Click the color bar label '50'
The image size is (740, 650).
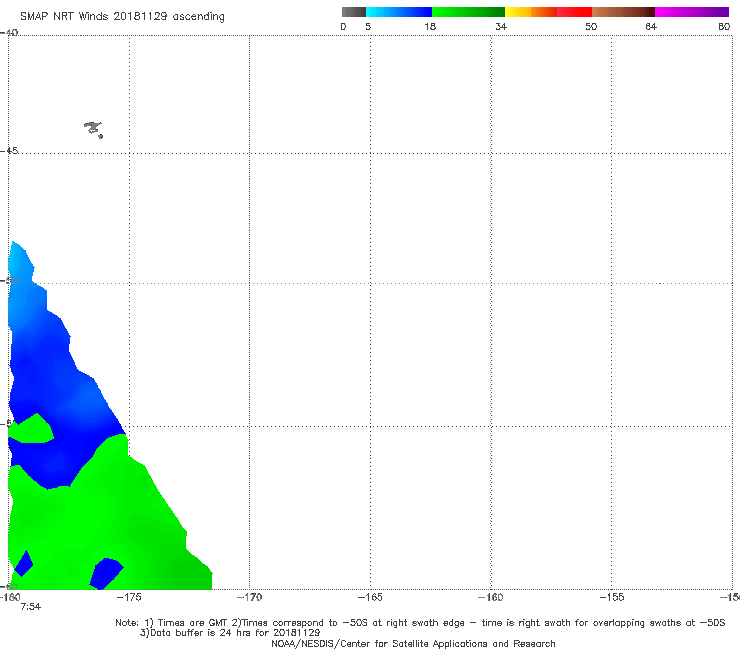click(591, 26)
